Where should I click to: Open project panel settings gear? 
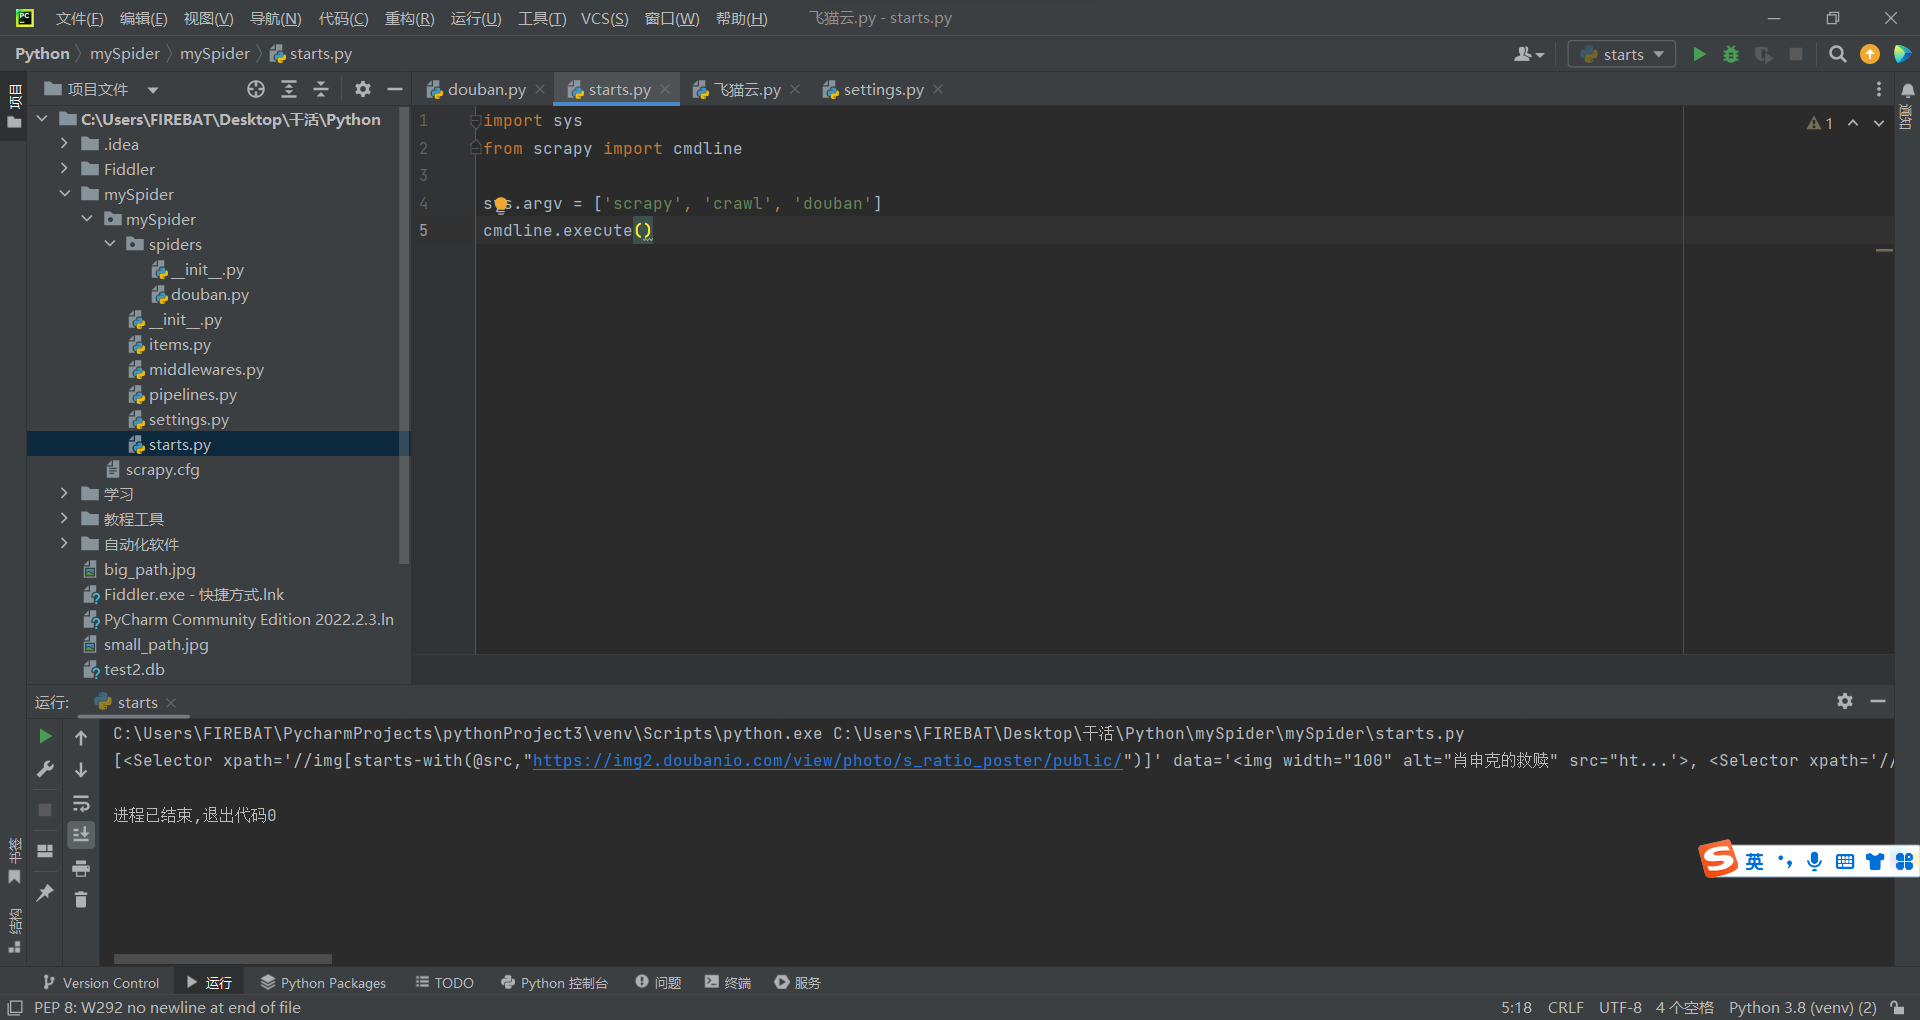click(362, 89)
